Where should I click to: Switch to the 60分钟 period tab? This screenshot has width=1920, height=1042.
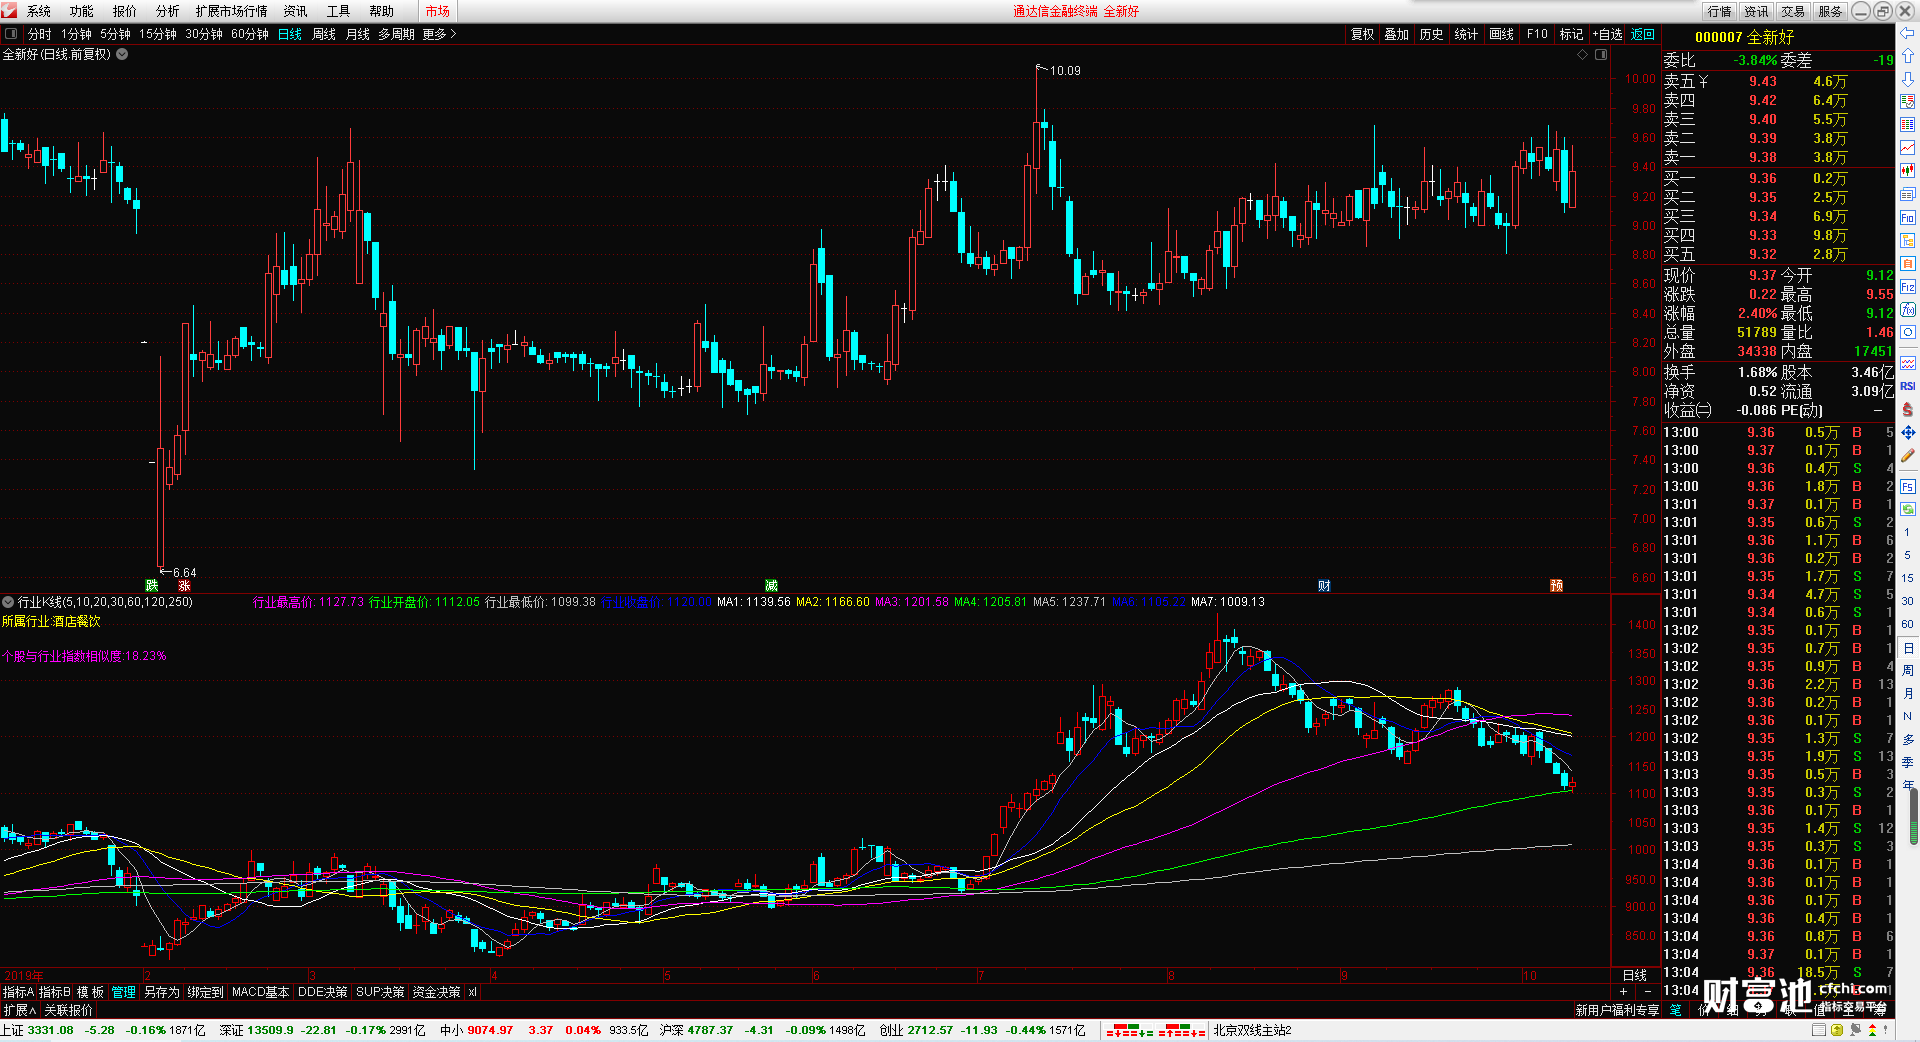pos(250,34)
